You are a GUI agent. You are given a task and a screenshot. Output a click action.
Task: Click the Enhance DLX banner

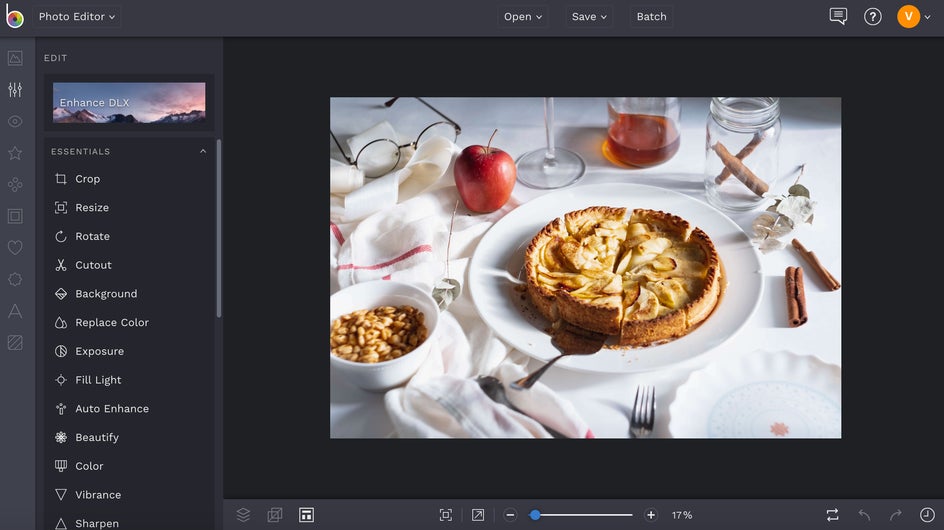[129, 102]
